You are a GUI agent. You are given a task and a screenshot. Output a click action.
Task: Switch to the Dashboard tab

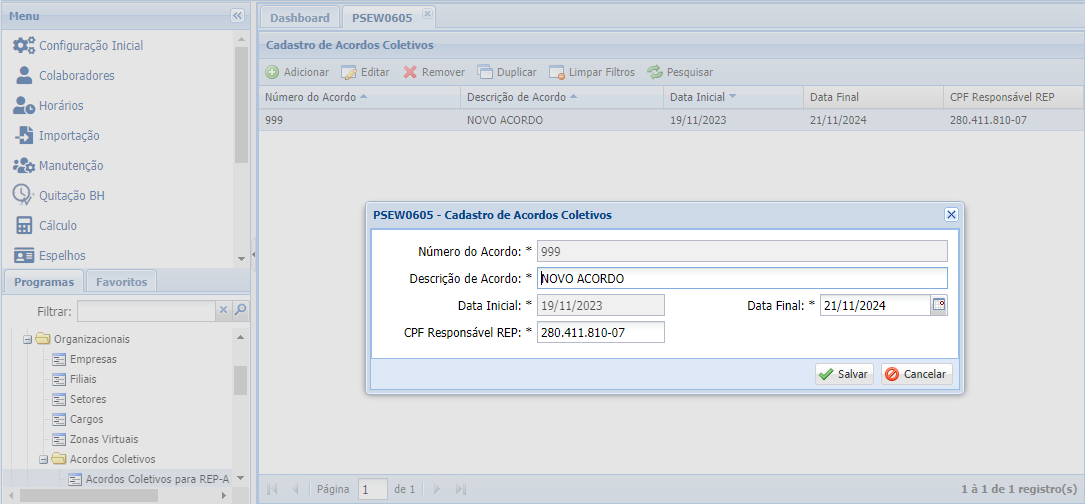[x=299, y=17]
